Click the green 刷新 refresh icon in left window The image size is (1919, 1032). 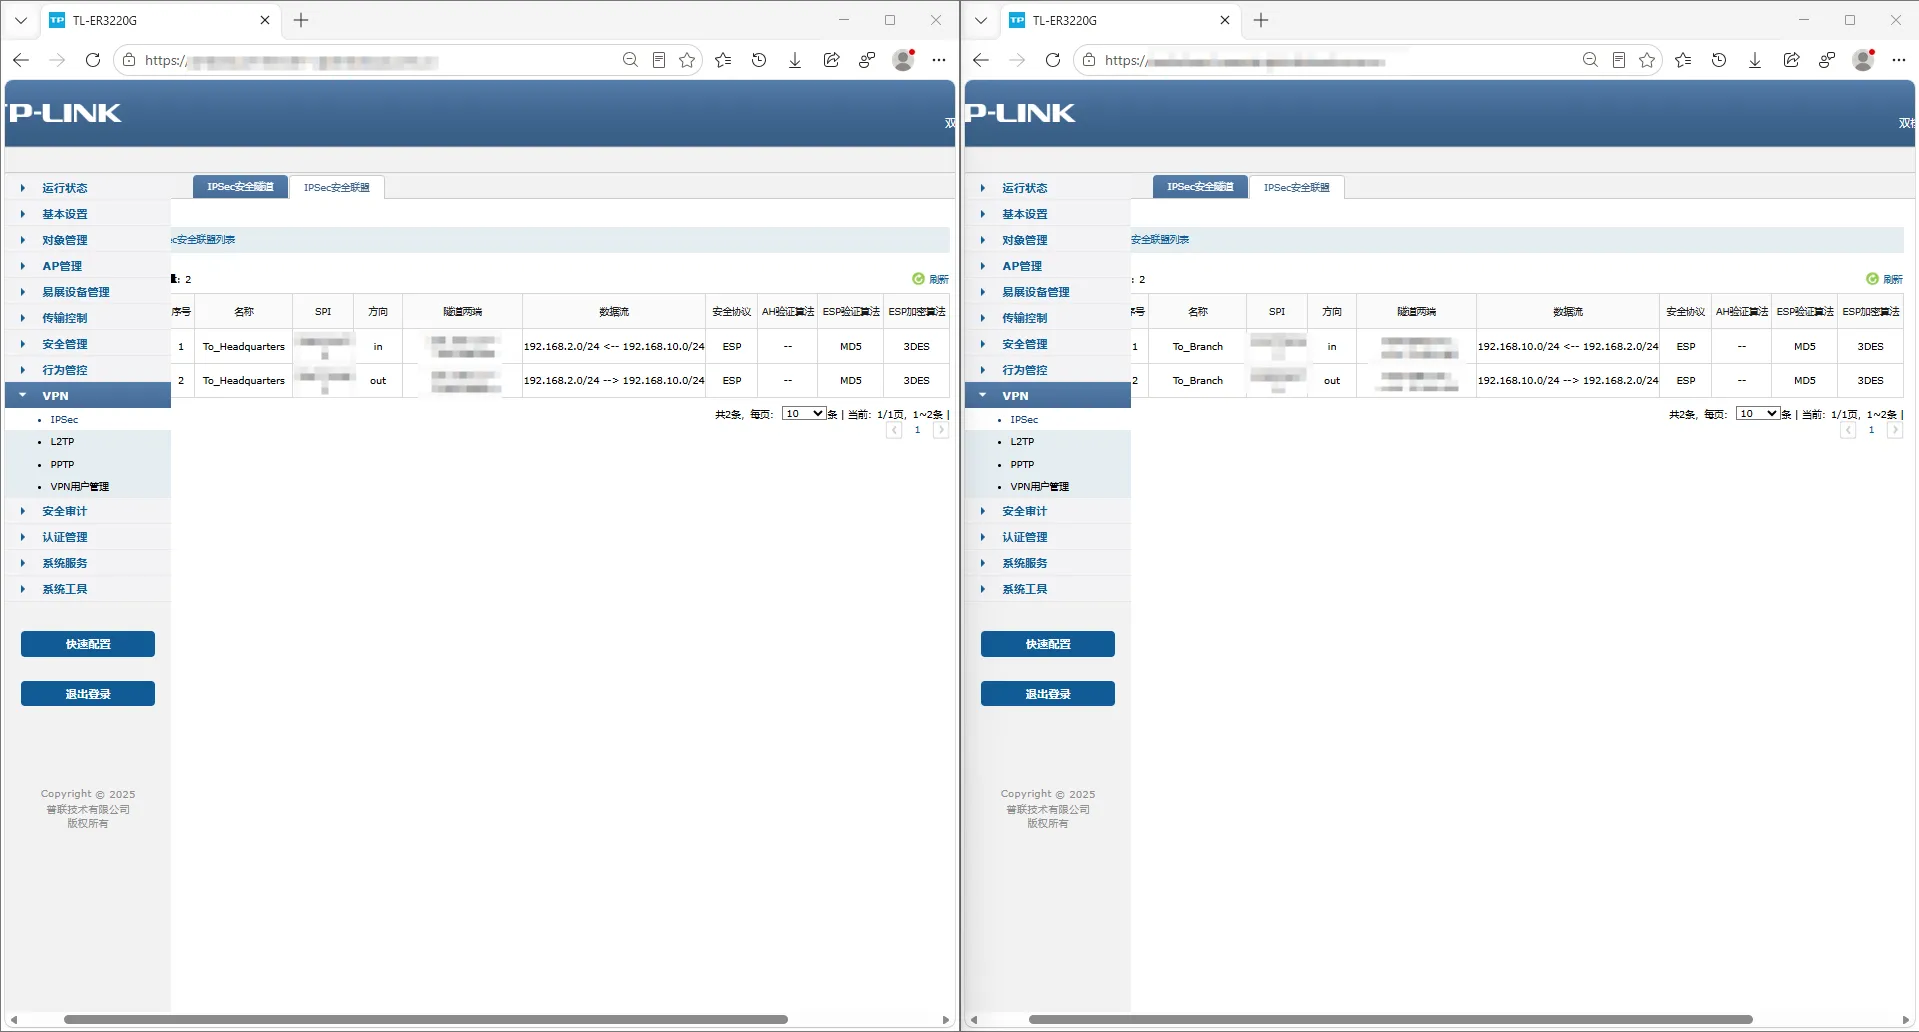coord(919,279)
